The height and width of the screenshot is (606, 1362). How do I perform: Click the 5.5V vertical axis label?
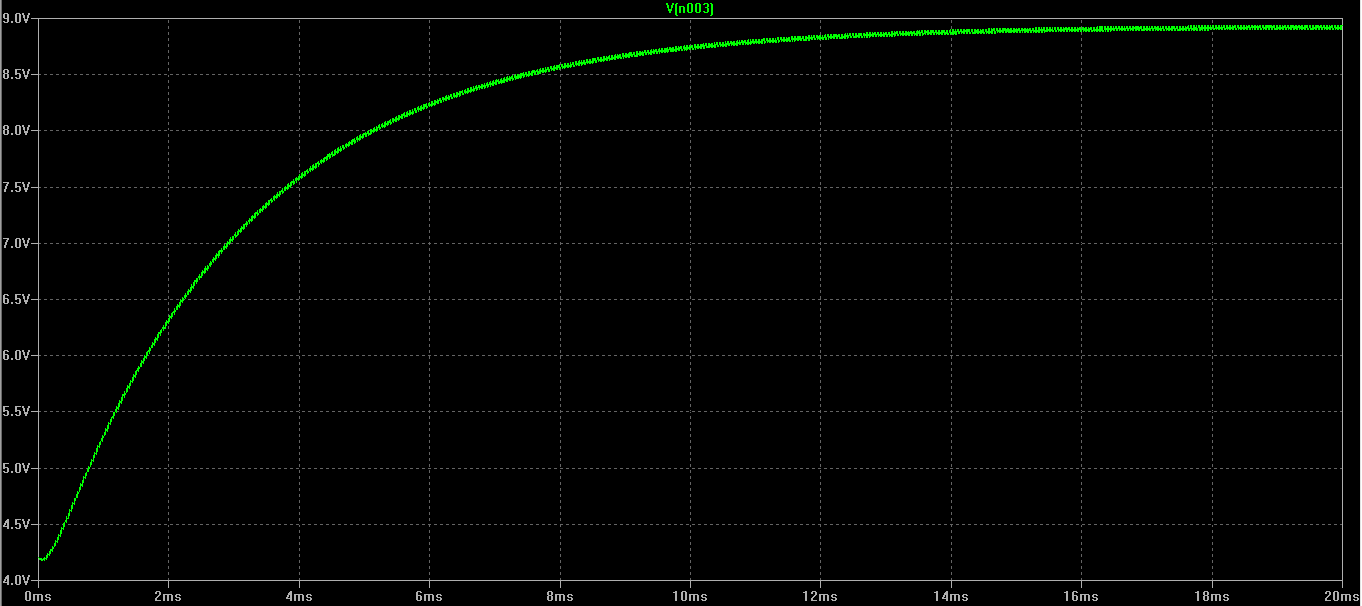(16, 412)
